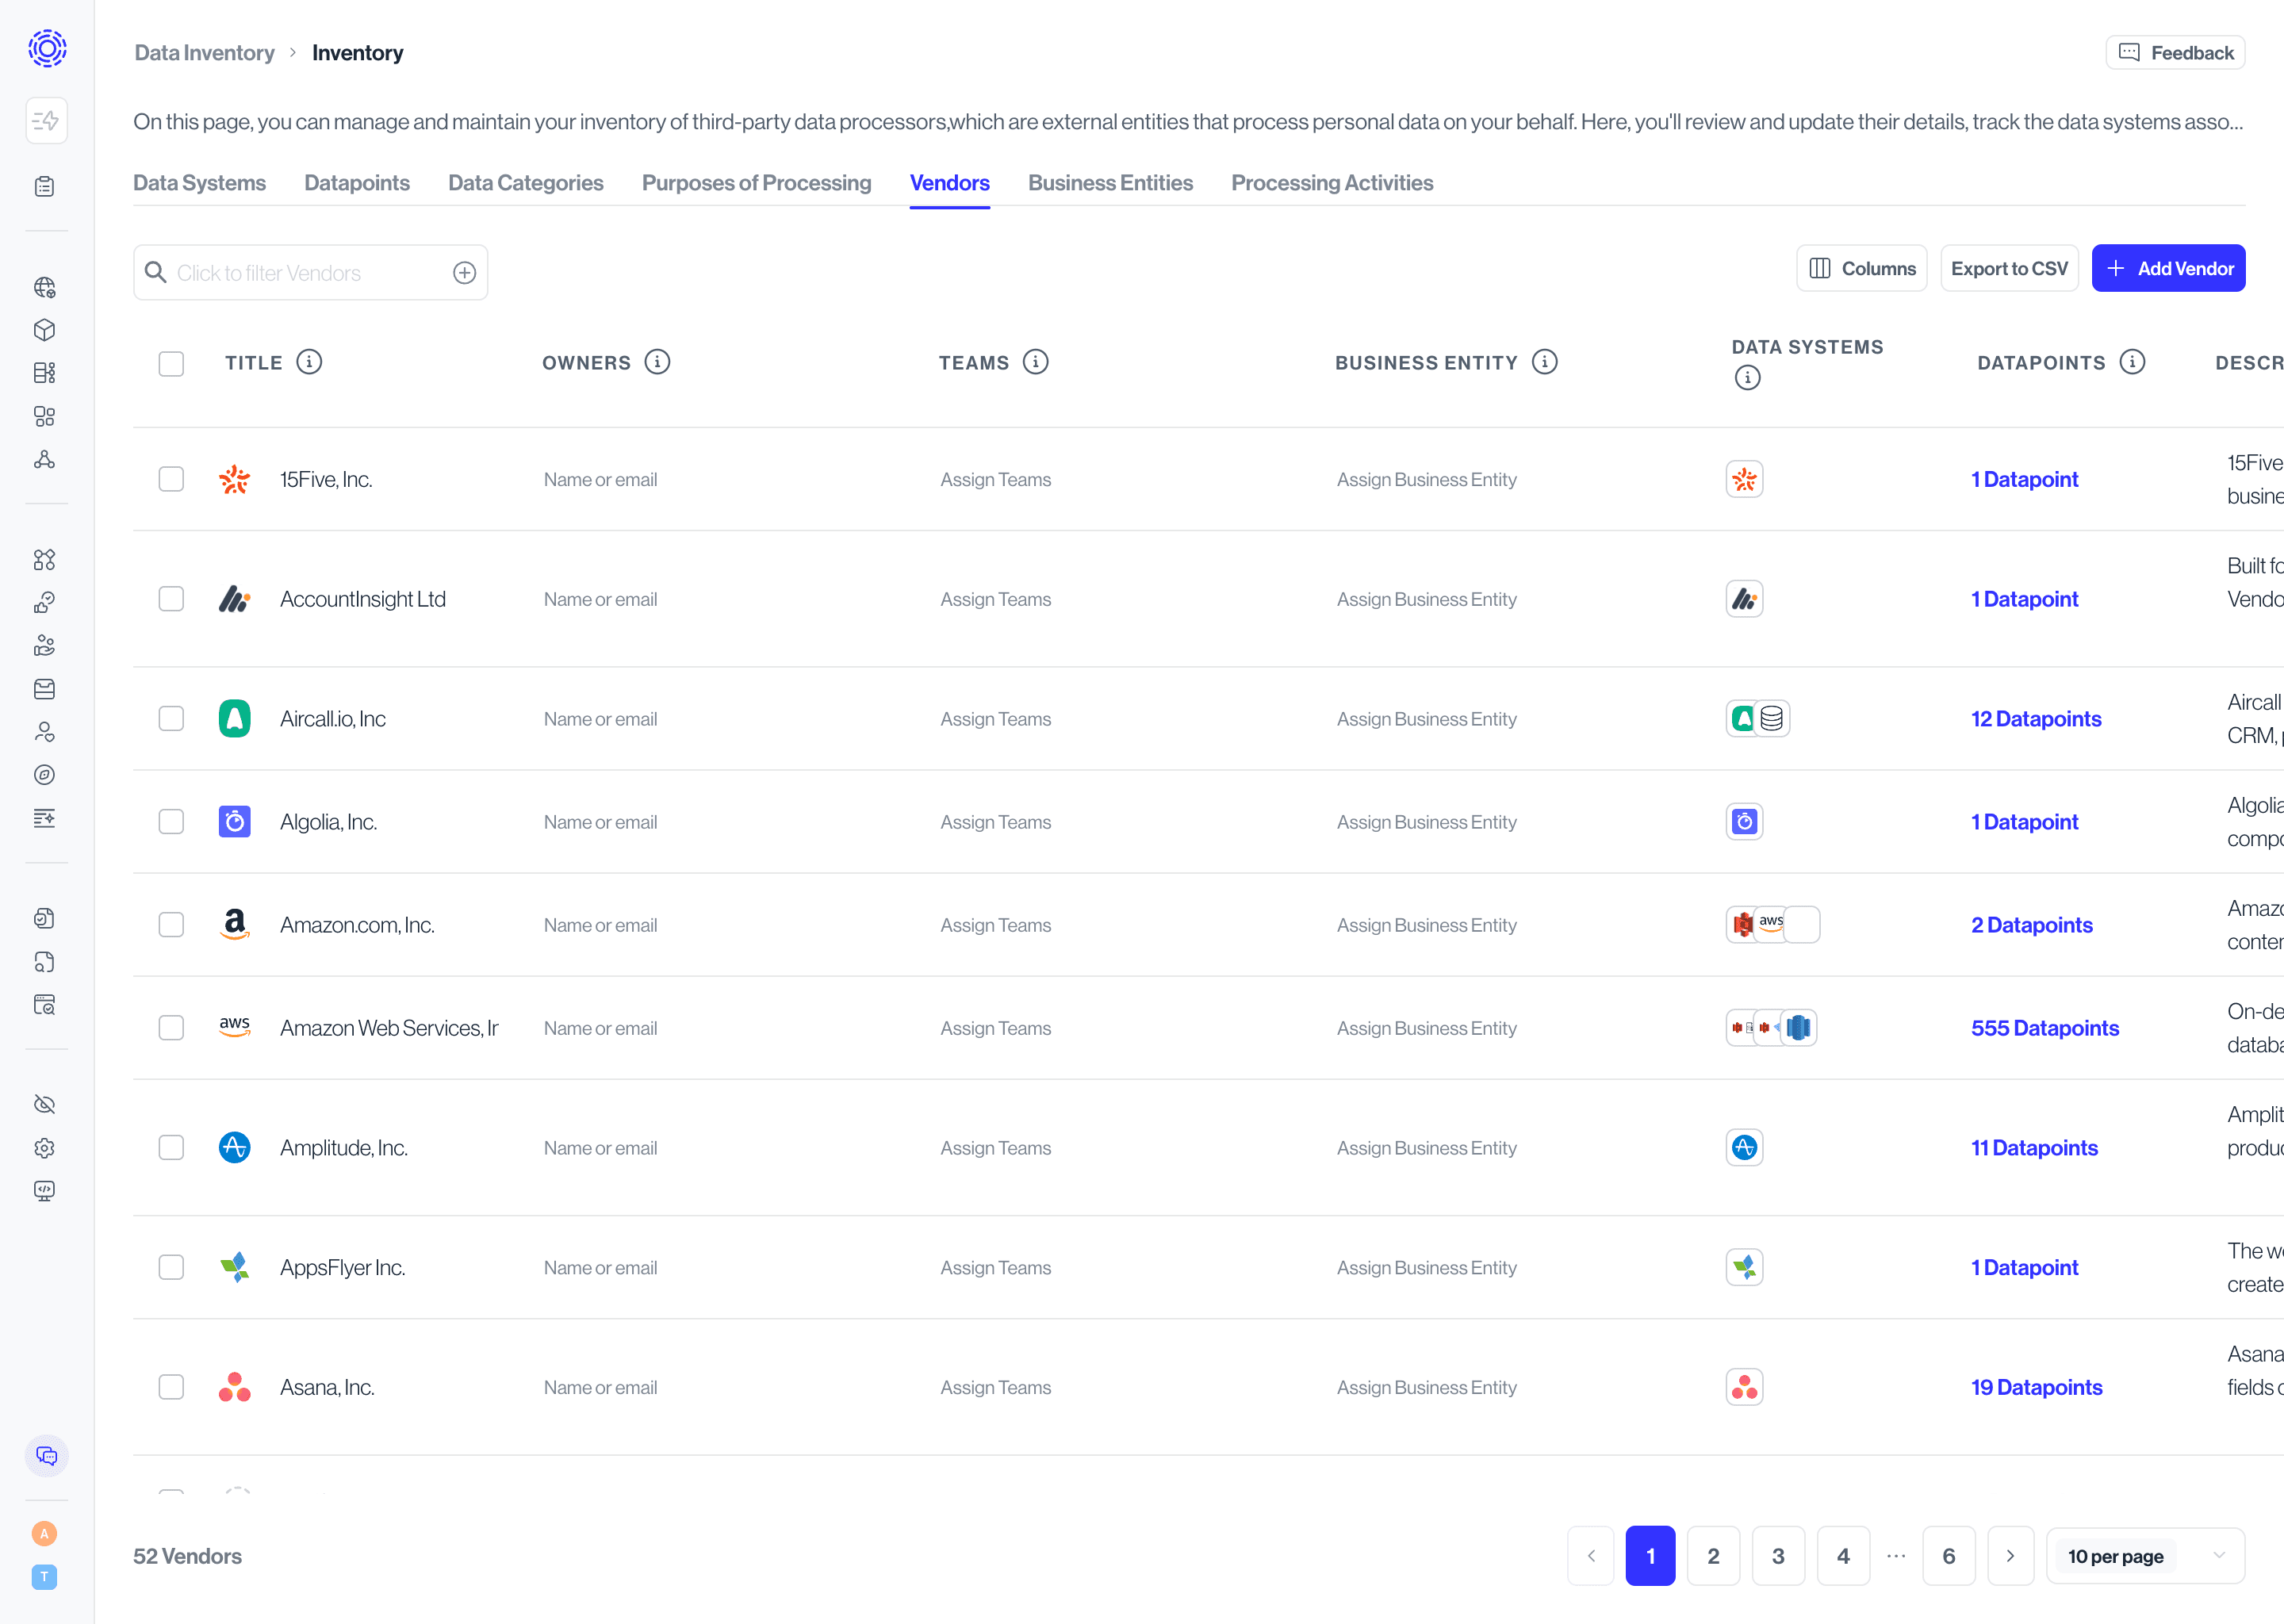
Task: Show info for DATAPOINTS column
Action: (2132, 362)
